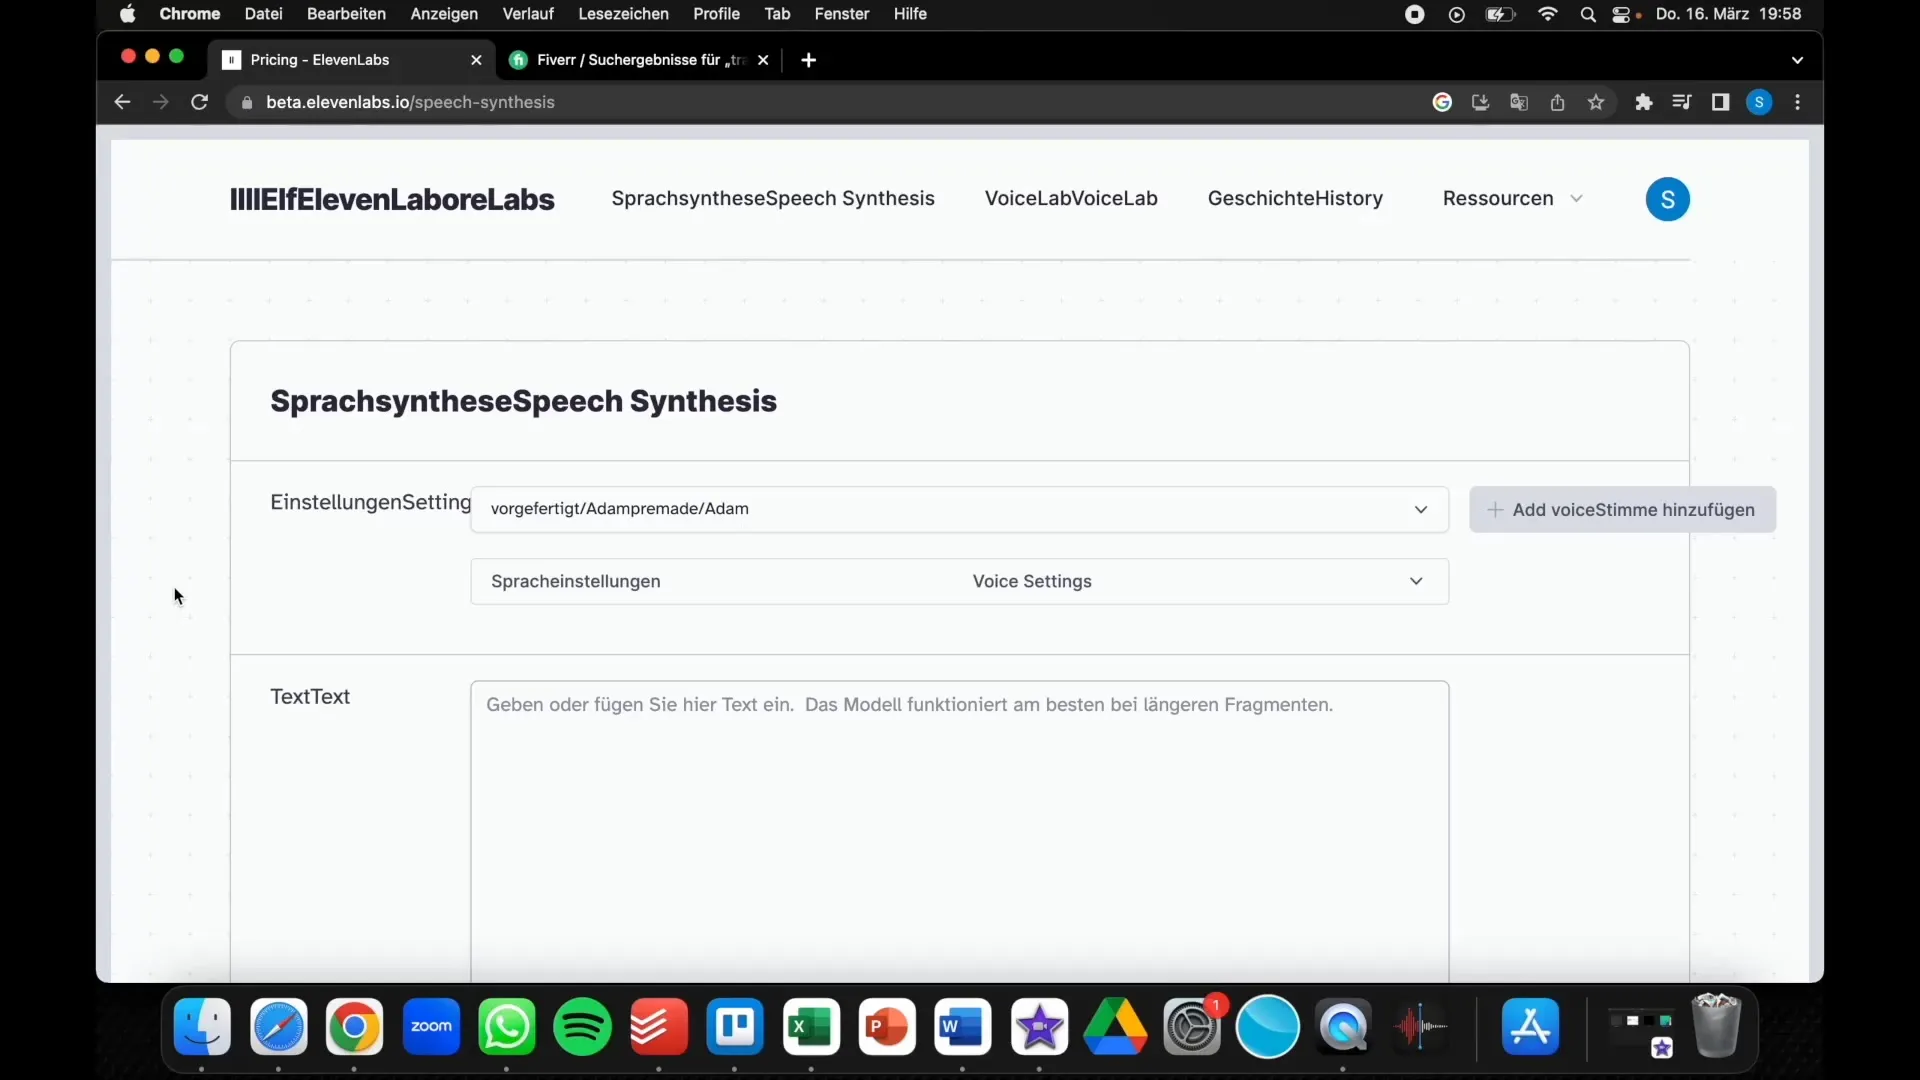1920x1080 pixels.
Task: Open the VoiceLab navigation link
Action: (x=1071, y=198)
